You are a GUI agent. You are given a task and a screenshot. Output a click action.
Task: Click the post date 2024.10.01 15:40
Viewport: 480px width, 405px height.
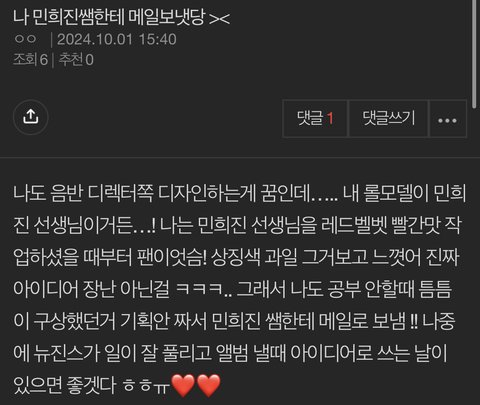point(117,39)
